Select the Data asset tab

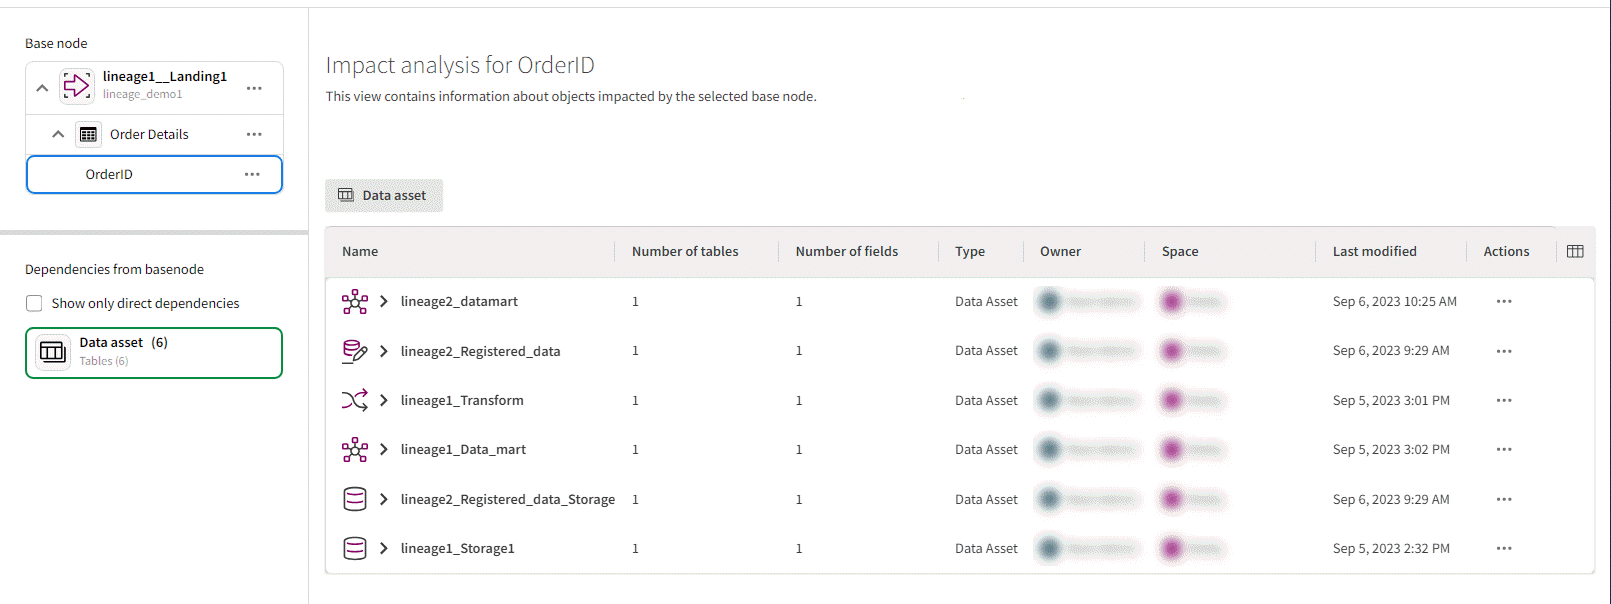(x=384, y=195)
